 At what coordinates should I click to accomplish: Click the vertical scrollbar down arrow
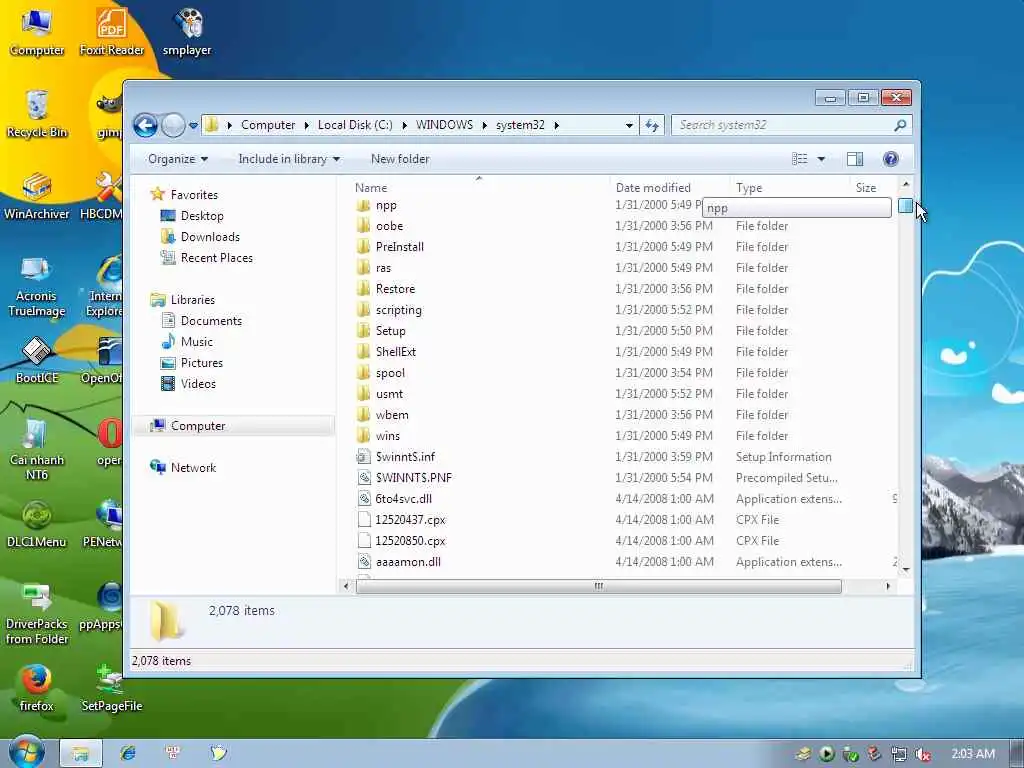(x=905, y=570)
